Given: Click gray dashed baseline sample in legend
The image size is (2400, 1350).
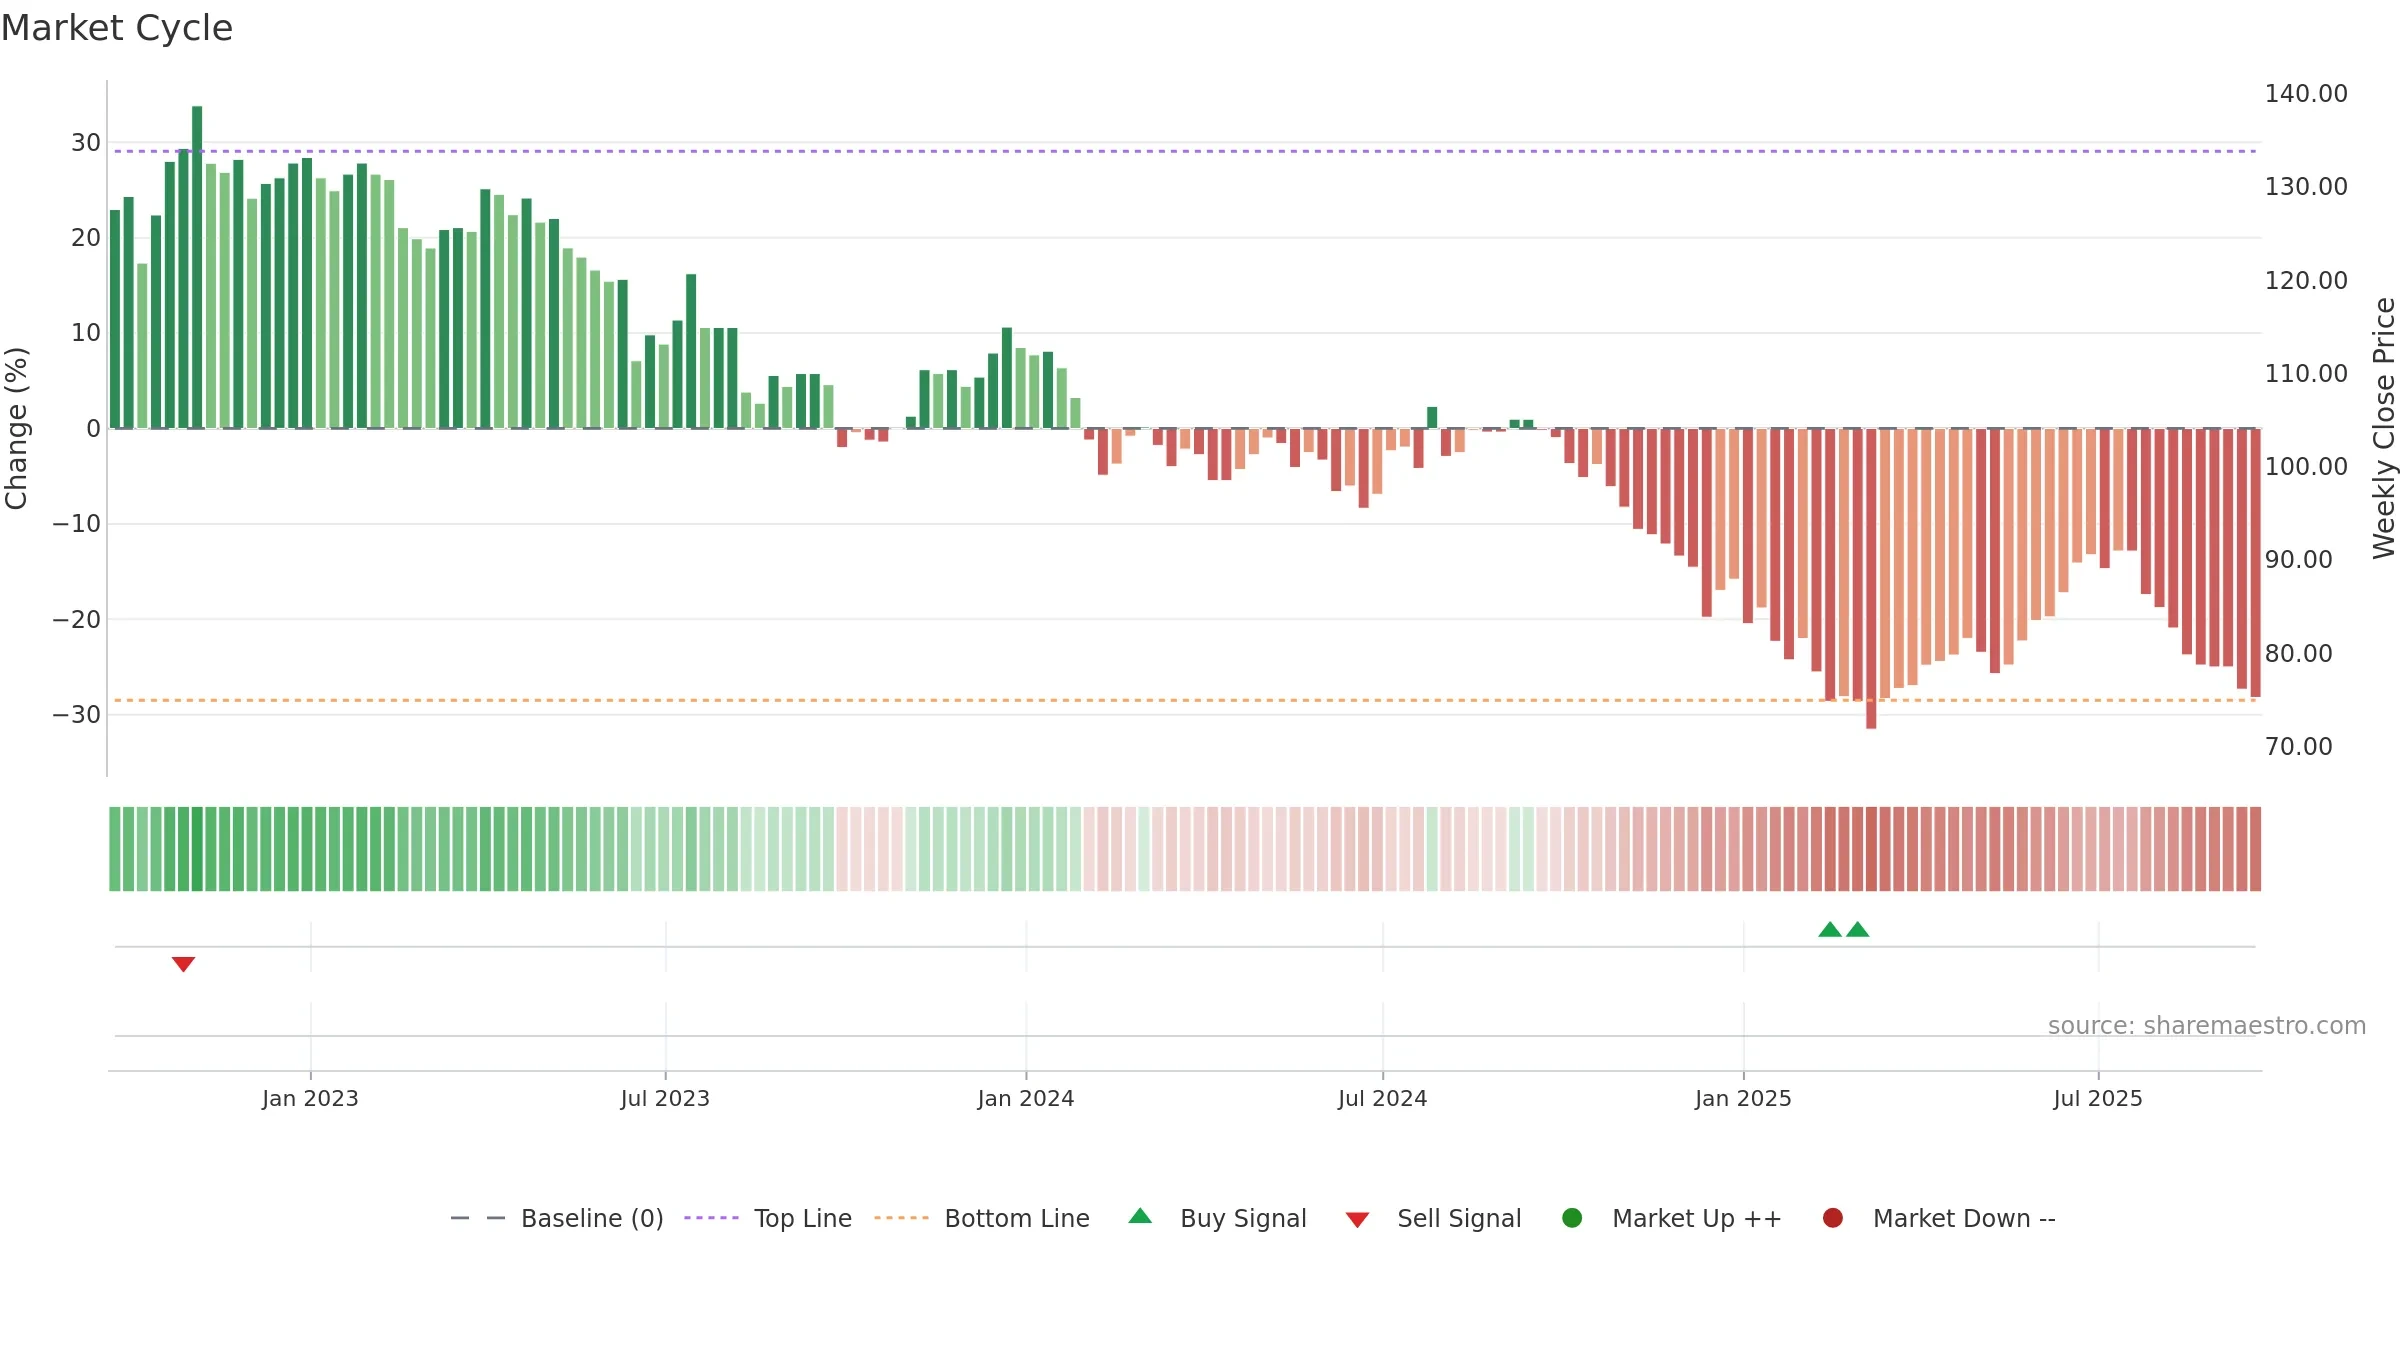Looking at the screenshot, I should tap(478, 1218).
